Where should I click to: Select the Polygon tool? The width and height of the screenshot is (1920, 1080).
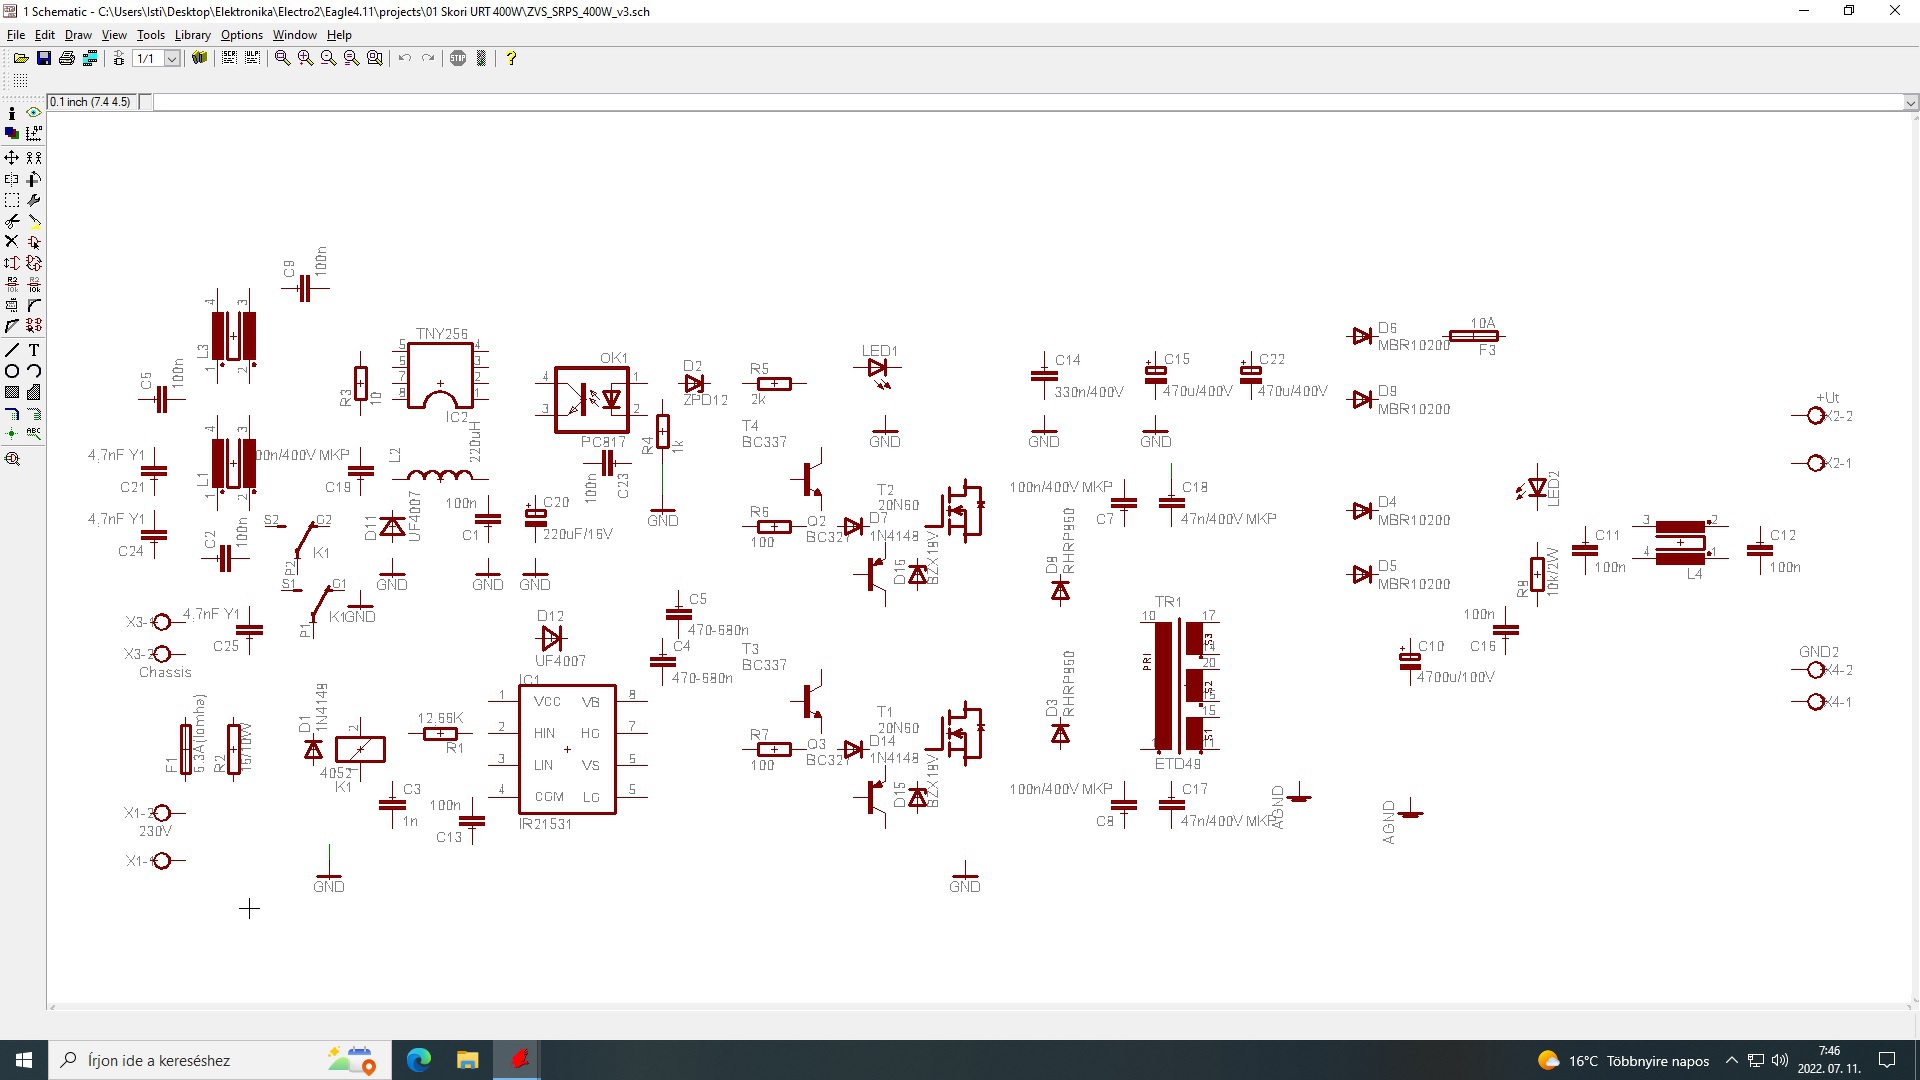tap(34, 392)
